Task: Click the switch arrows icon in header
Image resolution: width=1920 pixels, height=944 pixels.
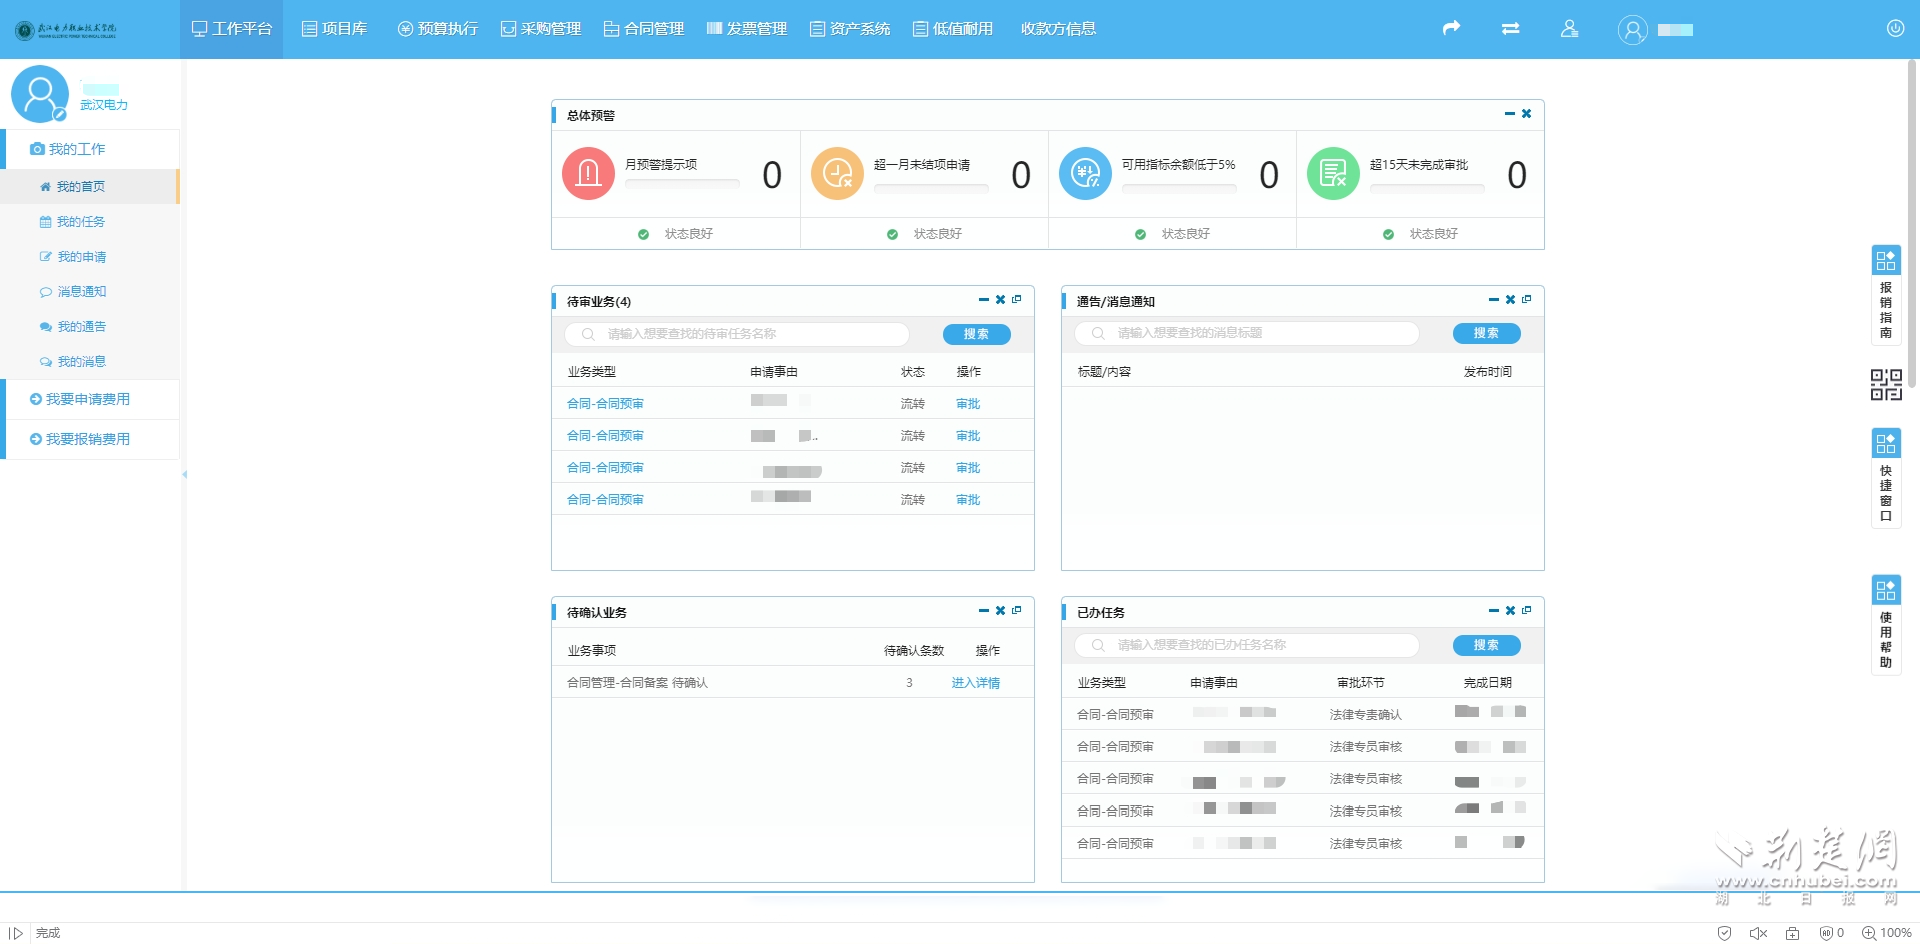Action: point(1510,29)
